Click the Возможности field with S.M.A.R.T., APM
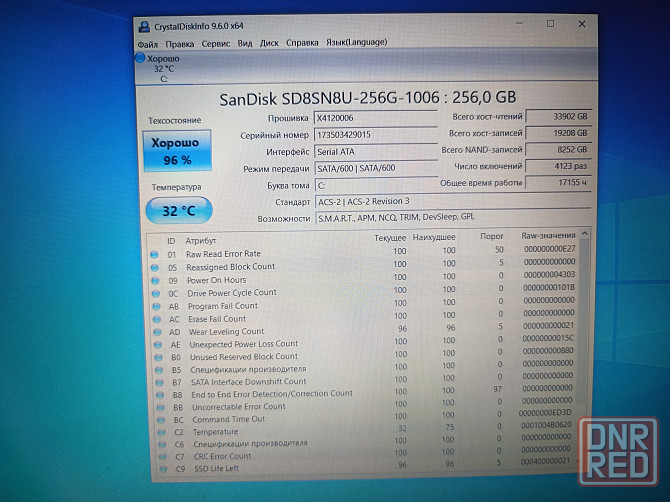Viewport: 670px width, 502px height. 453,217
